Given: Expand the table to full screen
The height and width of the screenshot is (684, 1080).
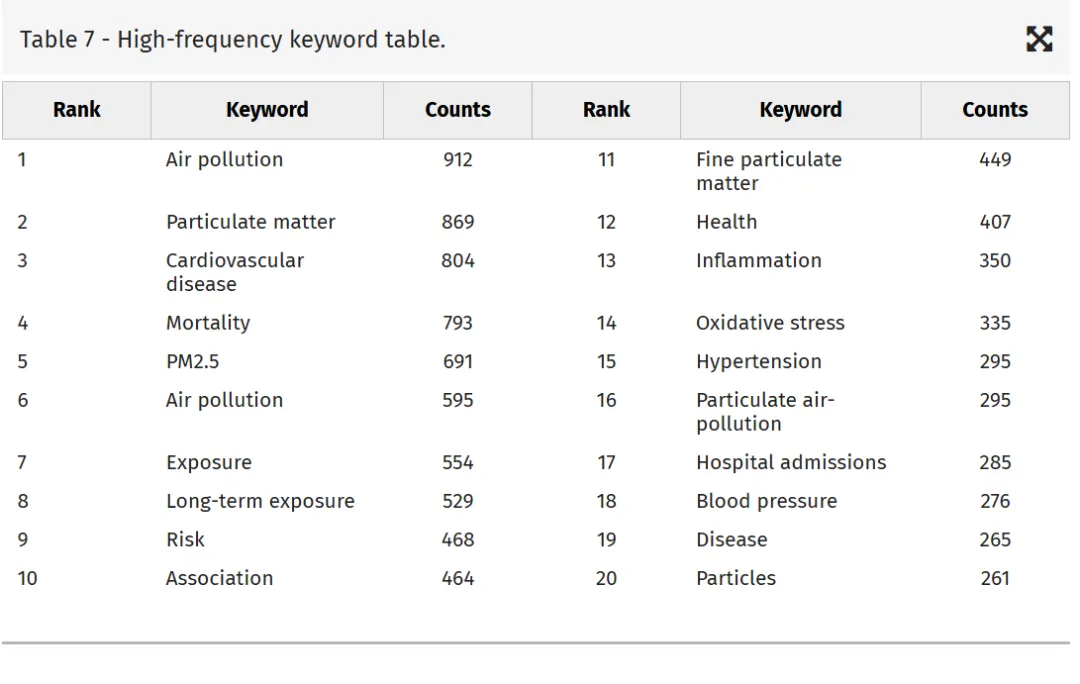Looking at the screenshot, I should pos(1039,39).
